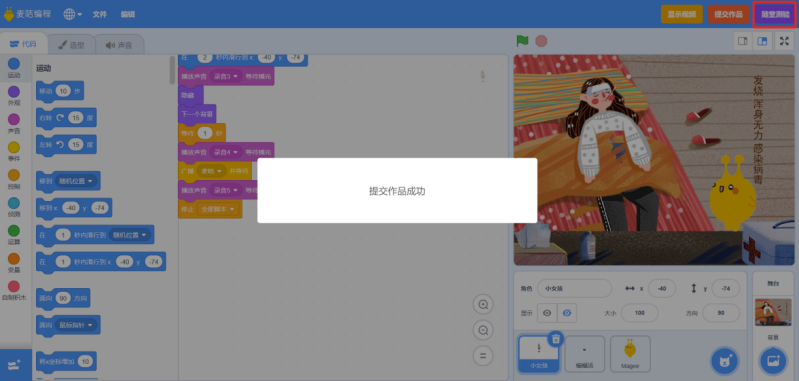The height and width of the screenshot is (381, 799).
Task: Stop the project with red stop icon
Action: click(x=541, y=41)
